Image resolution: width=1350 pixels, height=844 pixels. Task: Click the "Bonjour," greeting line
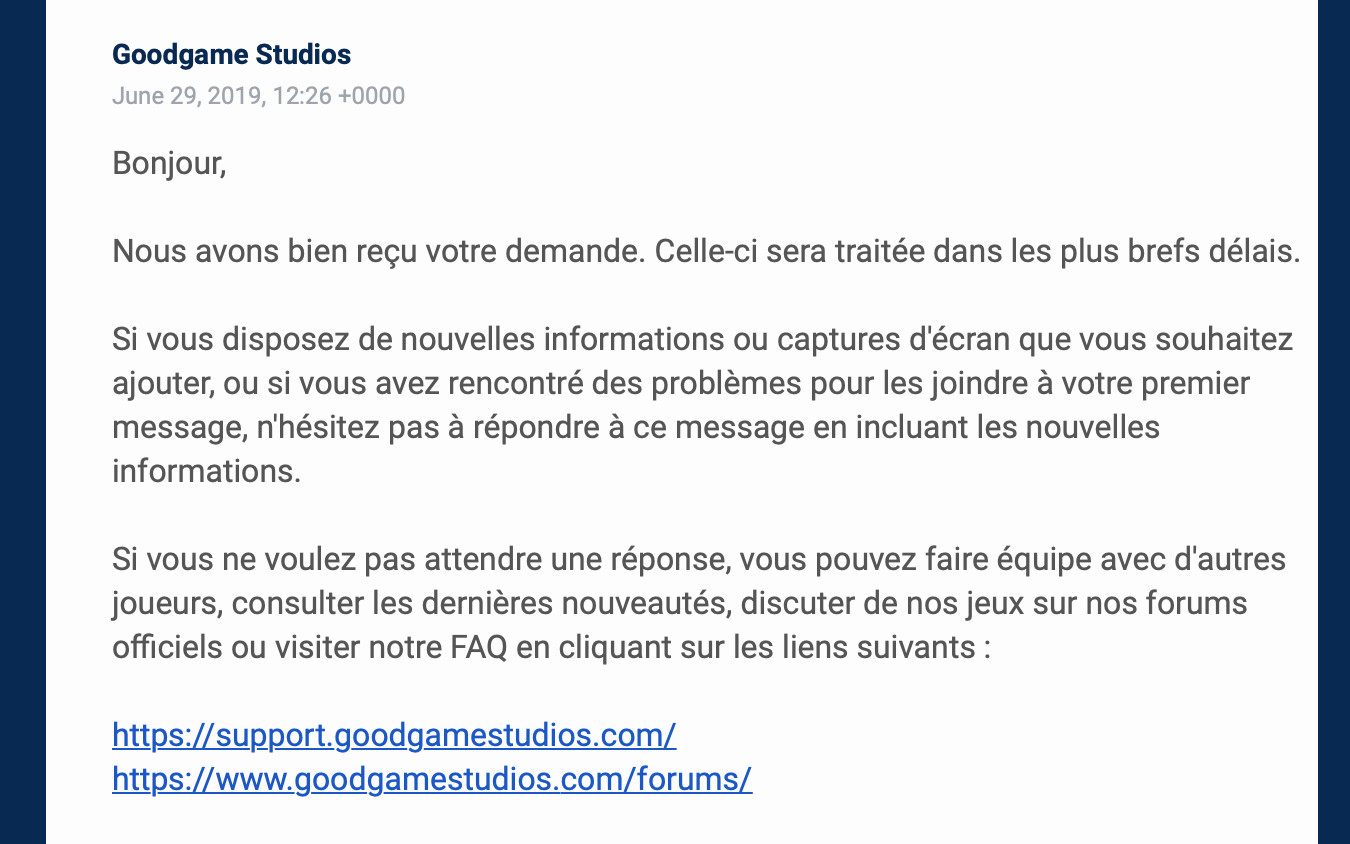pyautogui.click(x=169, y=163)
